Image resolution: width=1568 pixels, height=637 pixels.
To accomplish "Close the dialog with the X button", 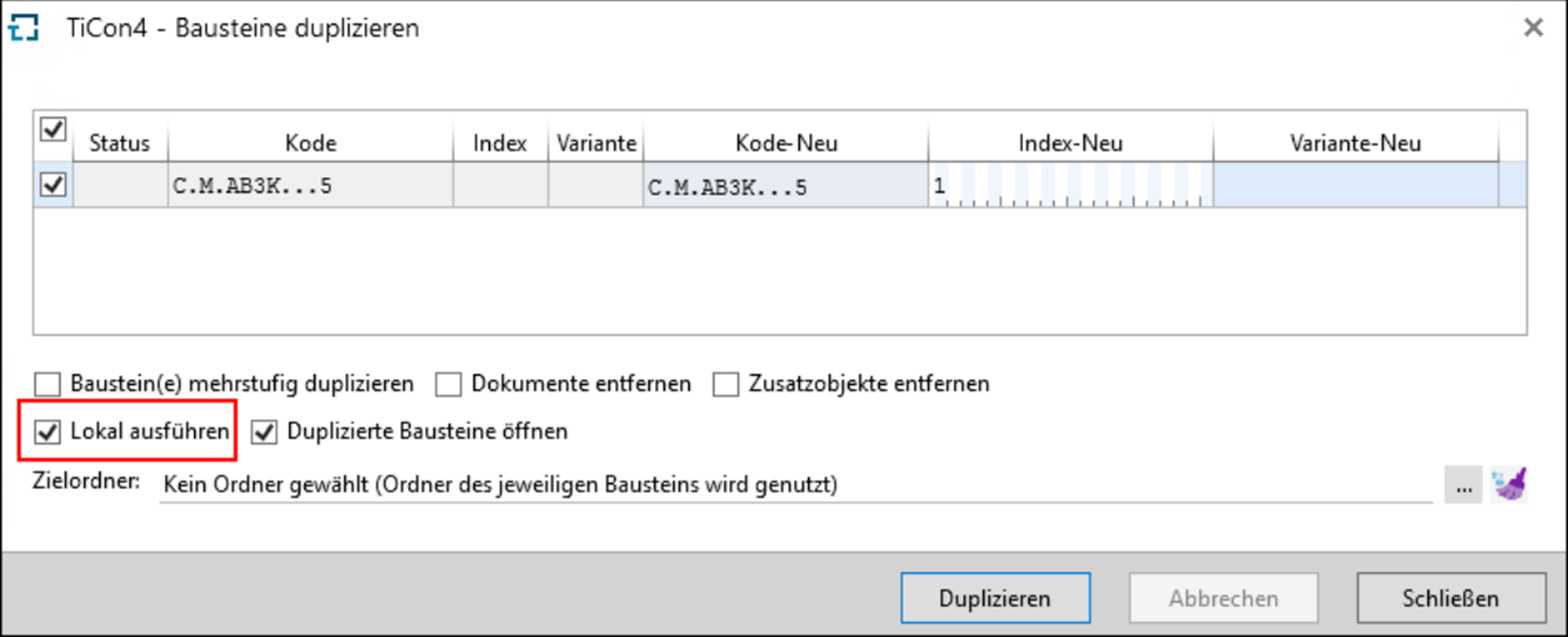I will pyautogui.click(x=1533, y=27).
